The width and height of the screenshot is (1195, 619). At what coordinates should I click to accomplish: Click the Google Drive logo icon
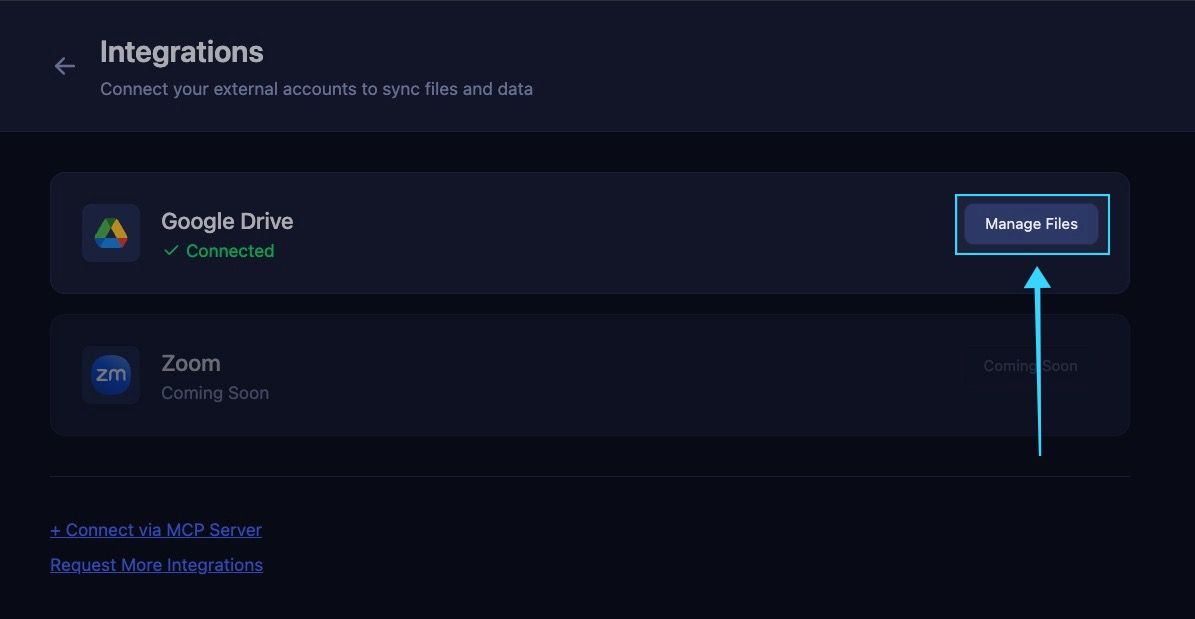(x=111, y=233)
